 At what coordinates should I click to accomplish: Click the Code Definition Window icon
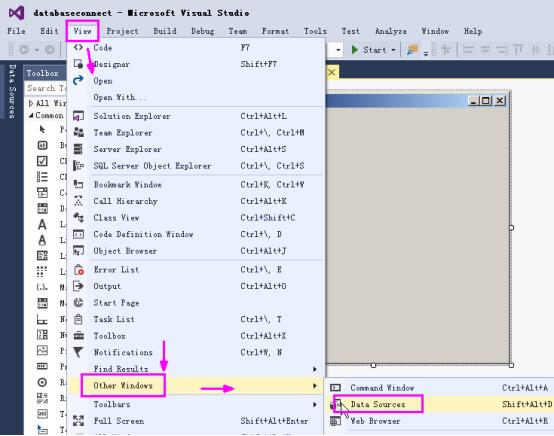tap(78, 234)
